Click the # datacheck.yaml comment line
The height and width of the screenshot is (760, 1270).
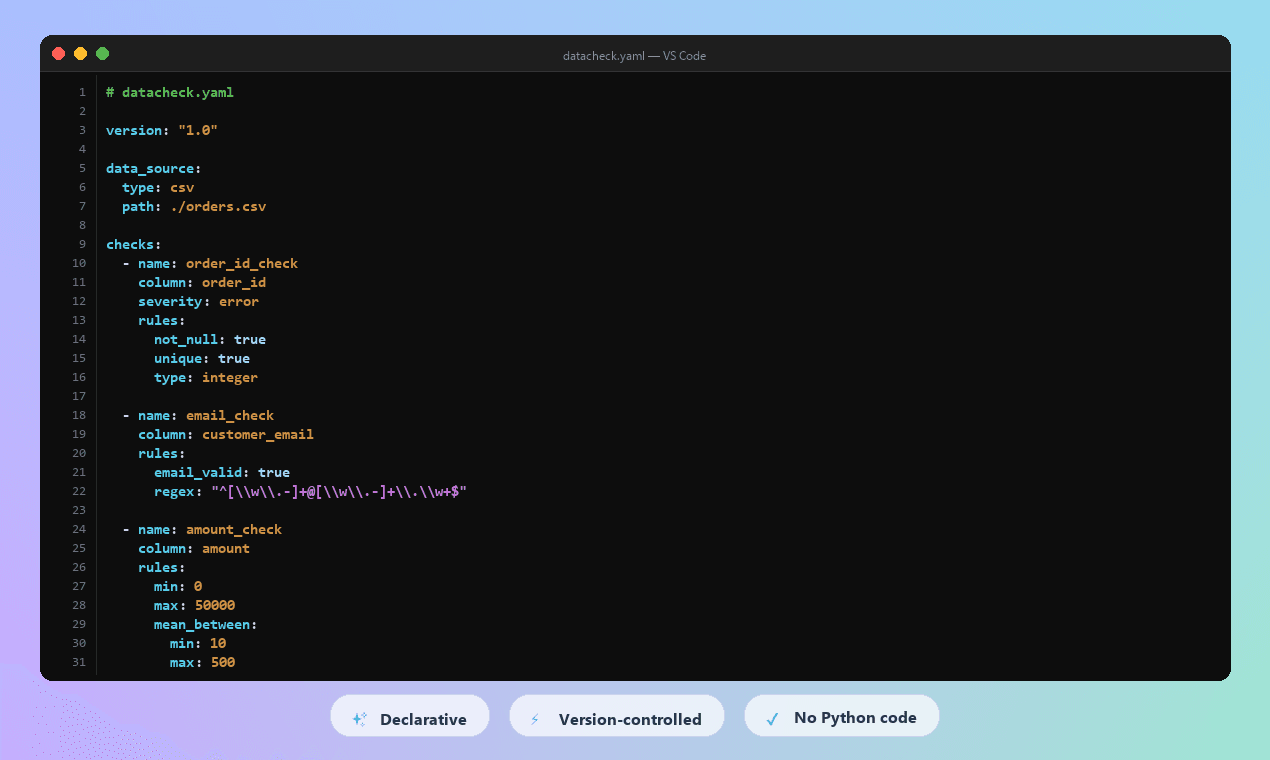point(170,91)
